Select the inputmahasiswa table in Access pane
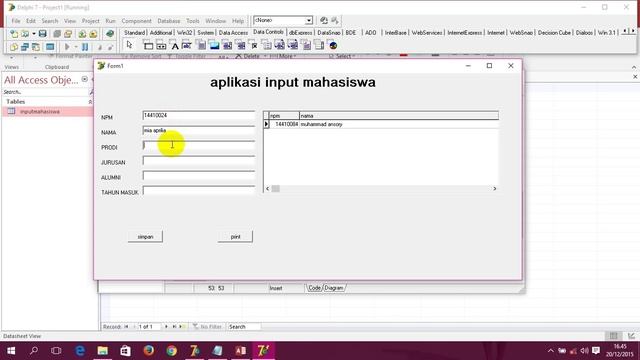The height and width of the screenshot is (360, 640). [48, 111]
